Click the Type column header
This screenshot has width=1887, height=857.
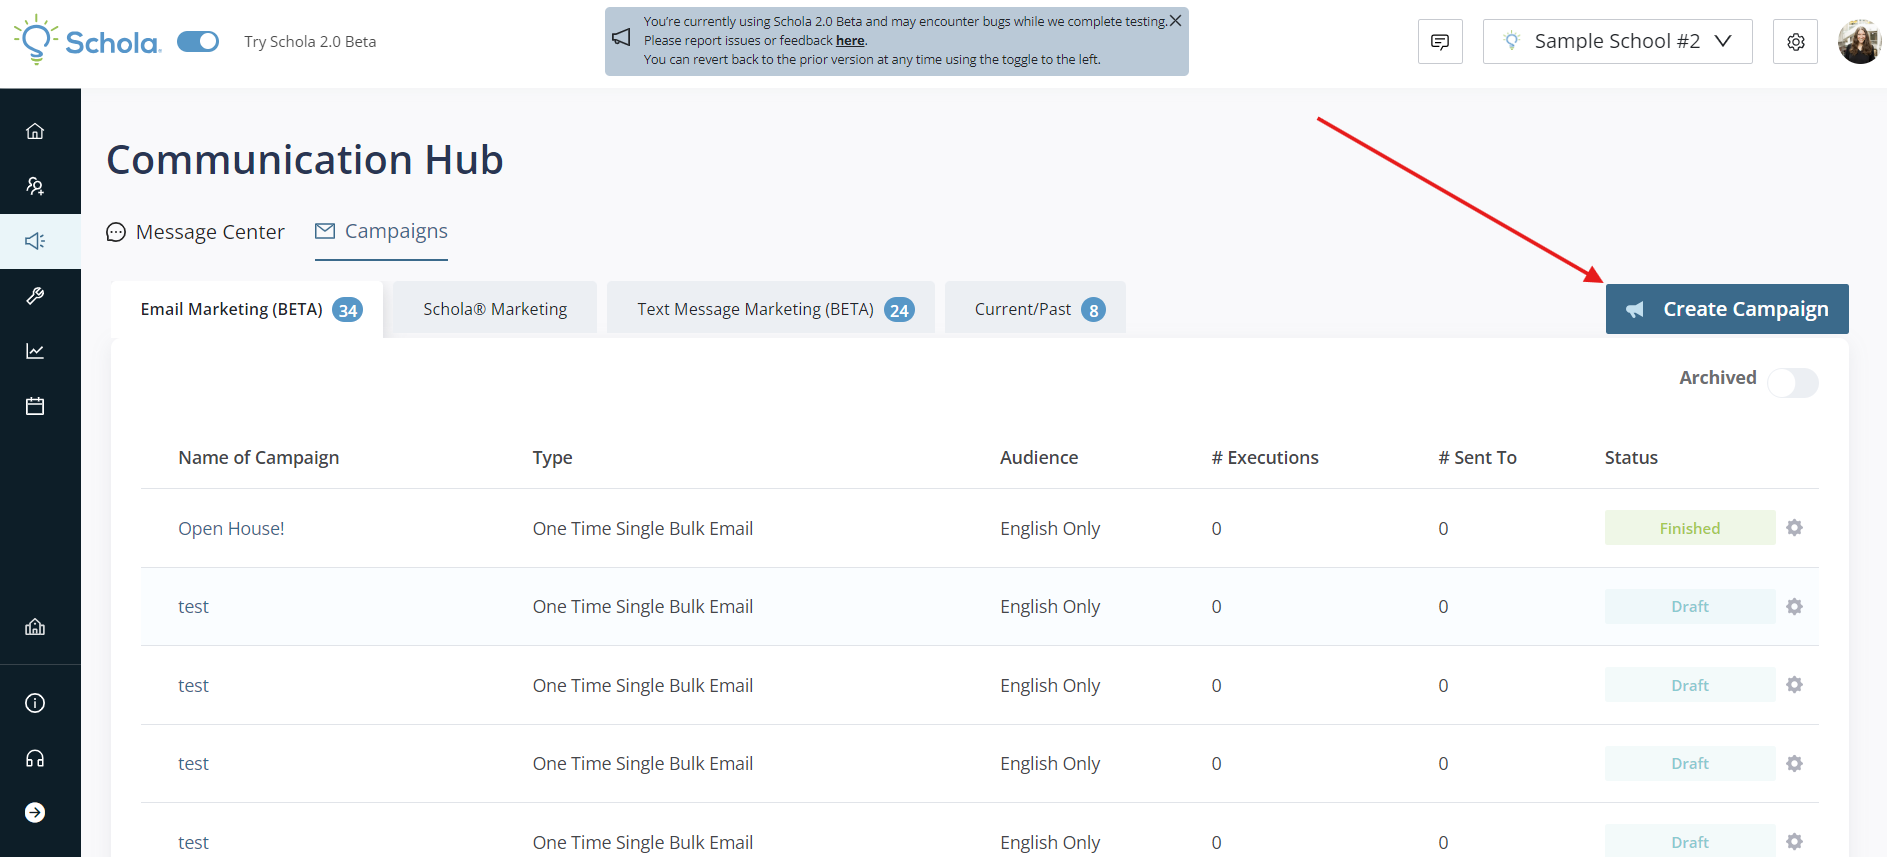pyautogui.click(x=552, y=457)
